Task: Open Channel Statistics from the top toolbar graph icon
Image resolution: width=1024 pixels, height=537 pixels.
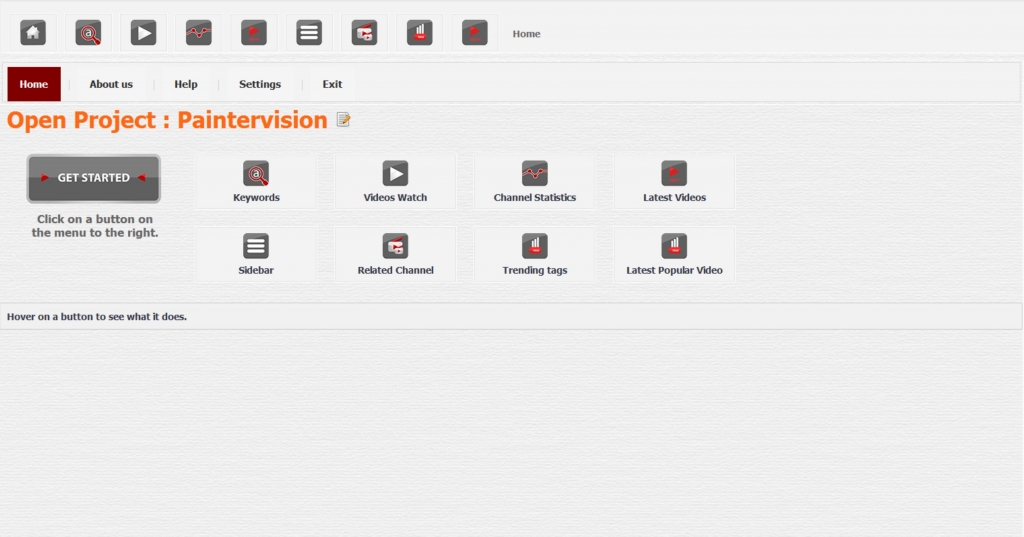Action: [199, 33]
